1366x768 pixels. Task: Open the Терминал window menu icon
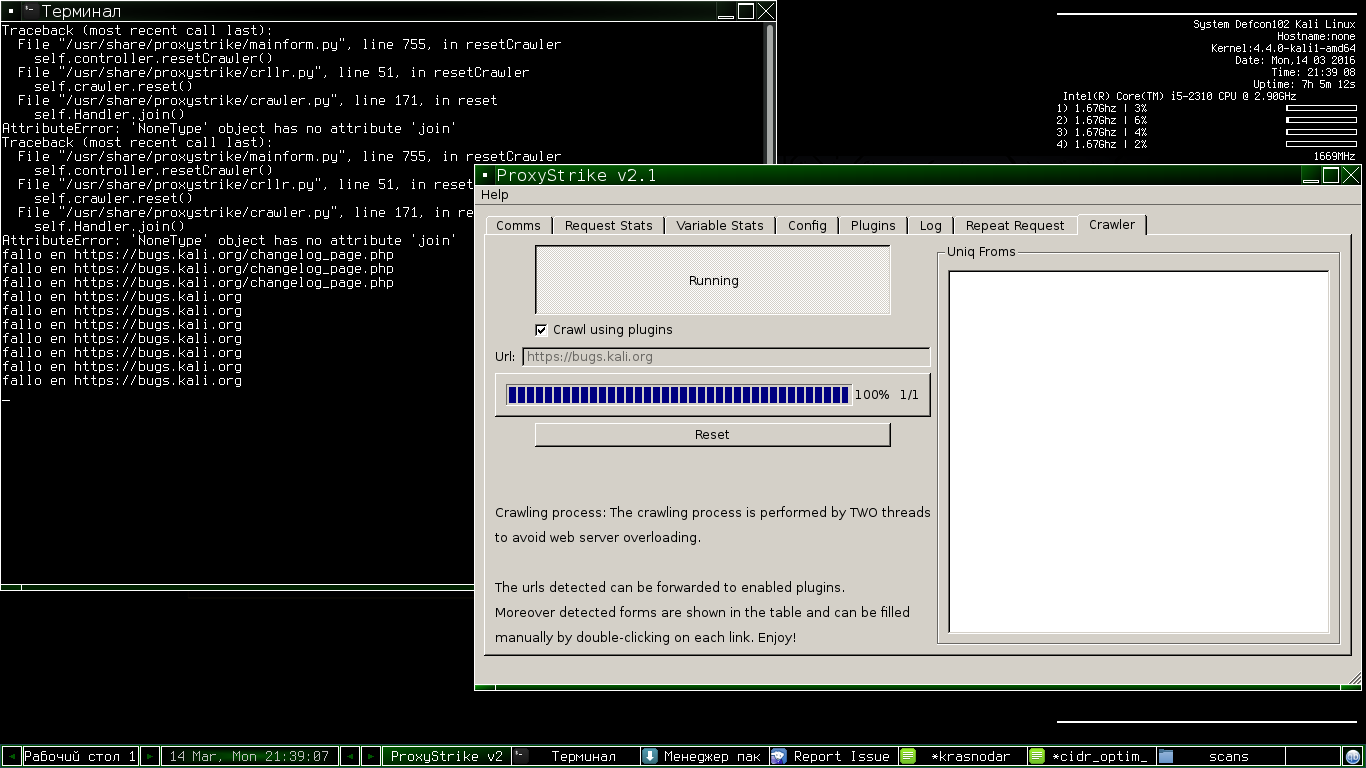click(x=10, y=11)
